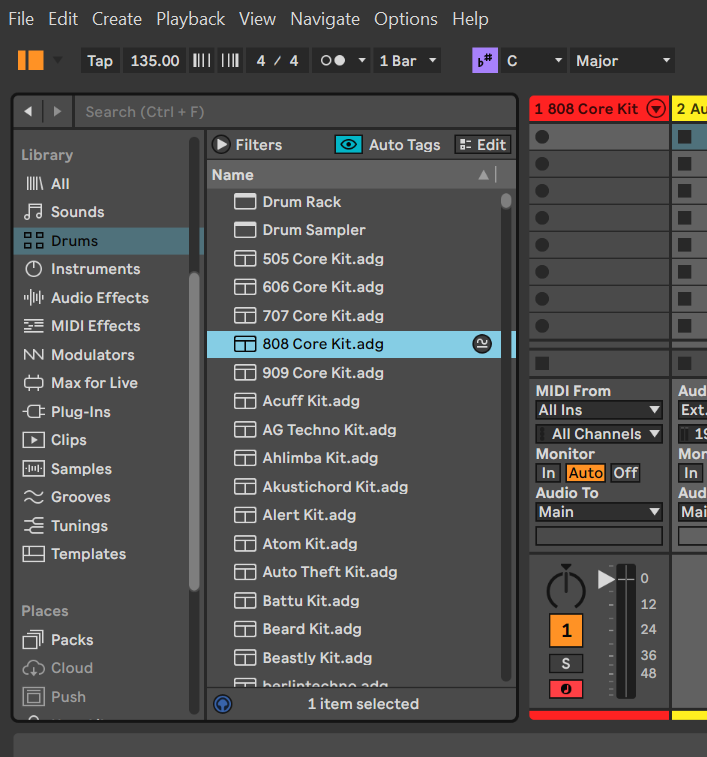The height and width of the screenshot is (757, 707).
Task: Set Monitor to In on track 1
Action: pyautogui.click(x=548, y=473)
